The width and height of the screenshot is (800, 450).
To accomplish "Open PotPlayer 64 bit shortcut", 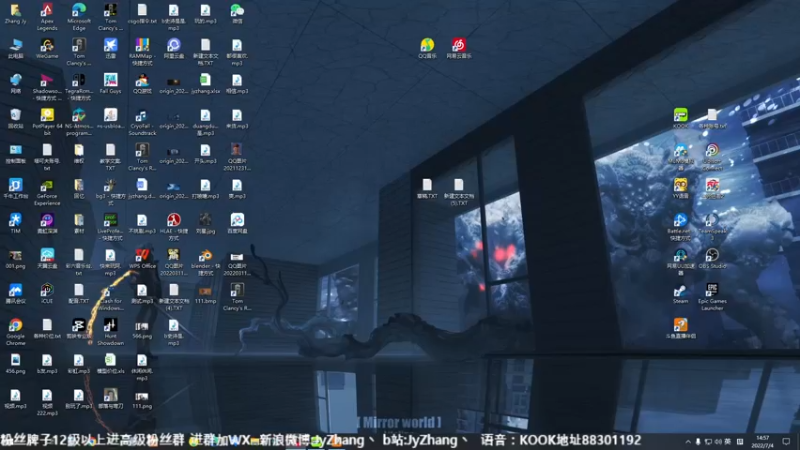I will point(47,121).
